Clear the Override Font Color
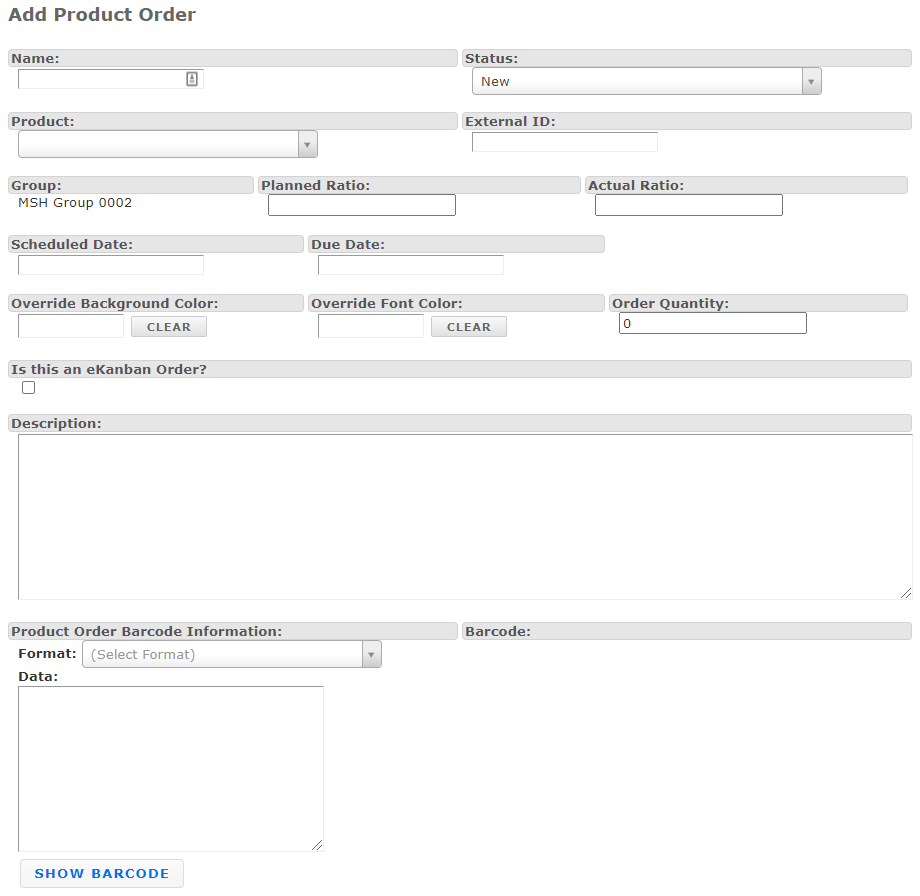The image size is (920, 896). [469, 327]
